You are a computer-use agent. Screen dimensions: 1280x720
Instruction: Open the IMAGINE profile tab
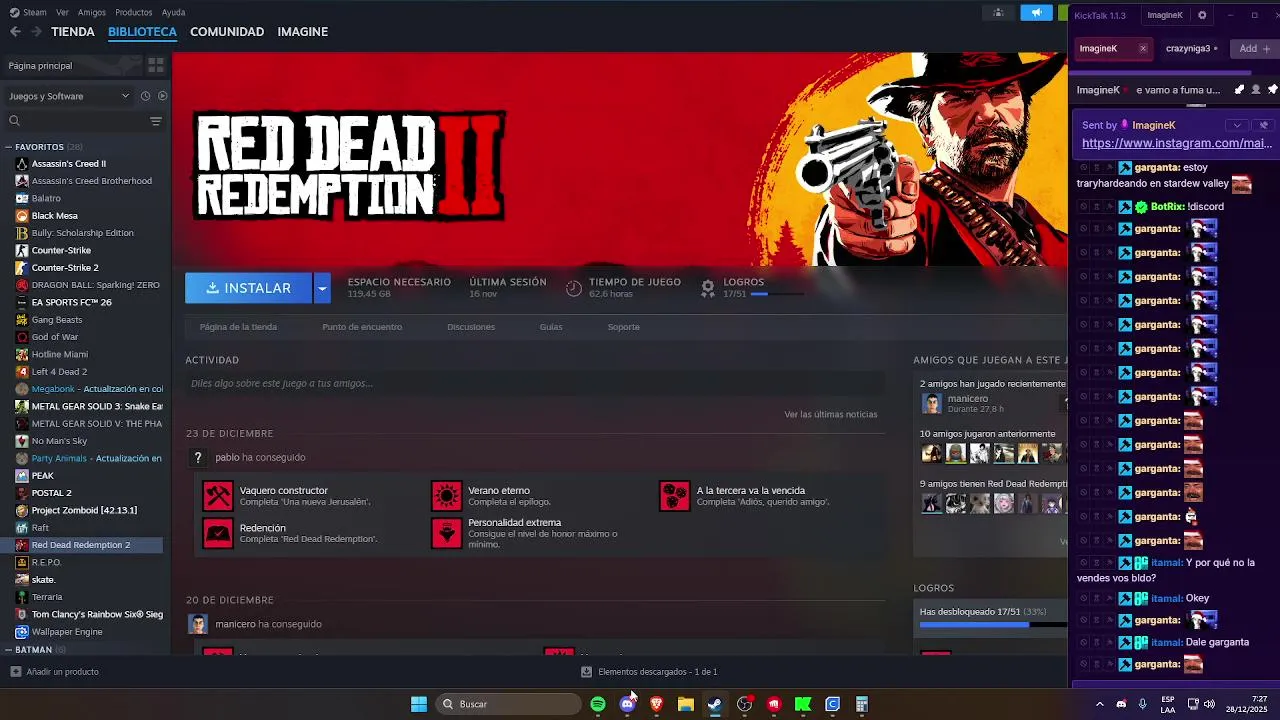click(x=303, y=32)
